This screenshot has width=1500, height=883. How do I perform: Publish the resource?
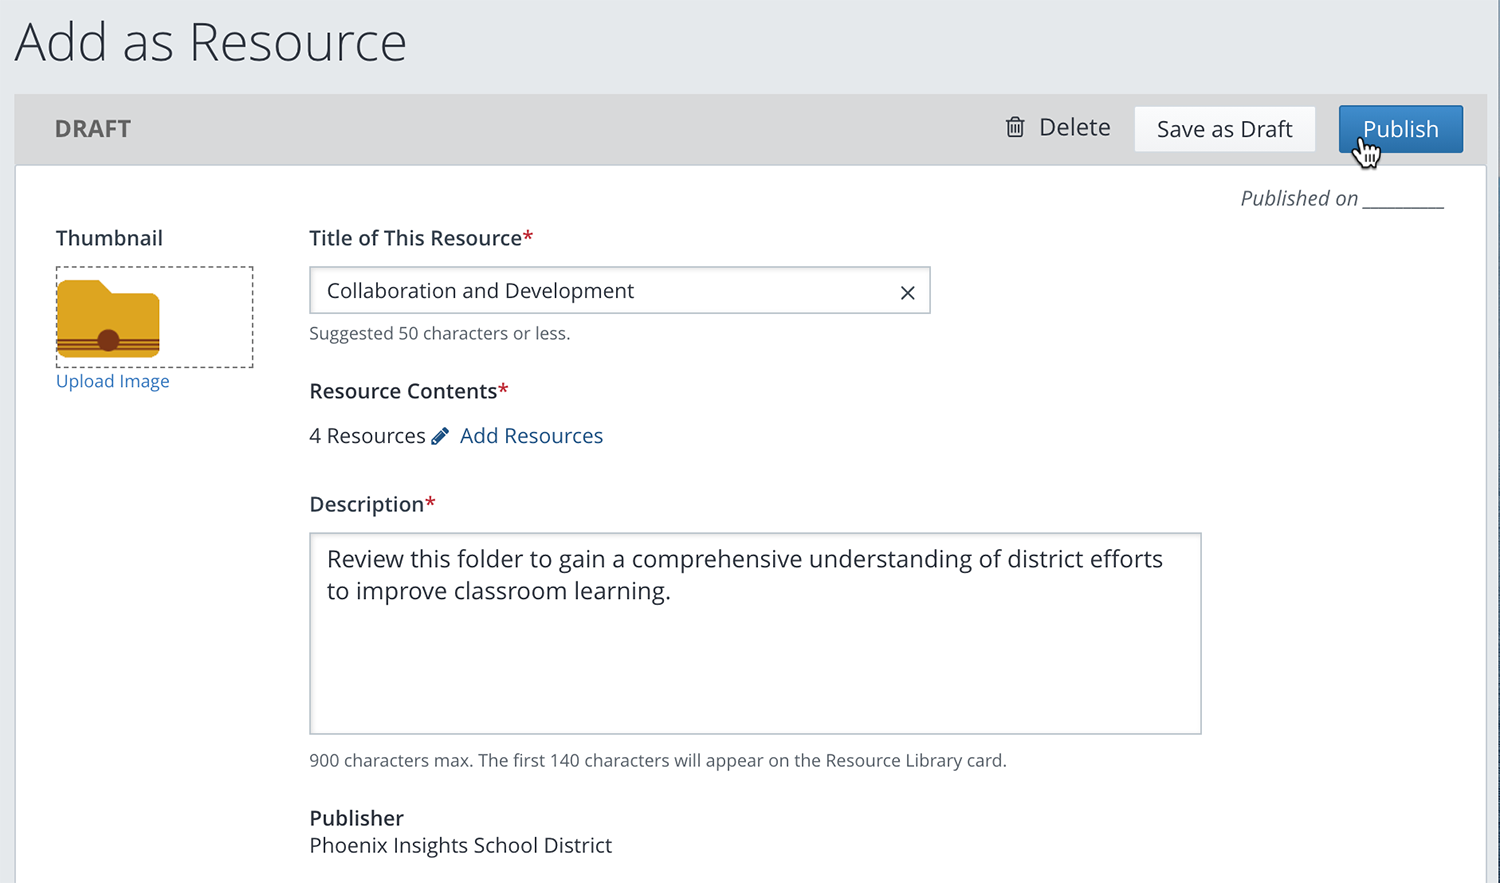click(1400, 129)
